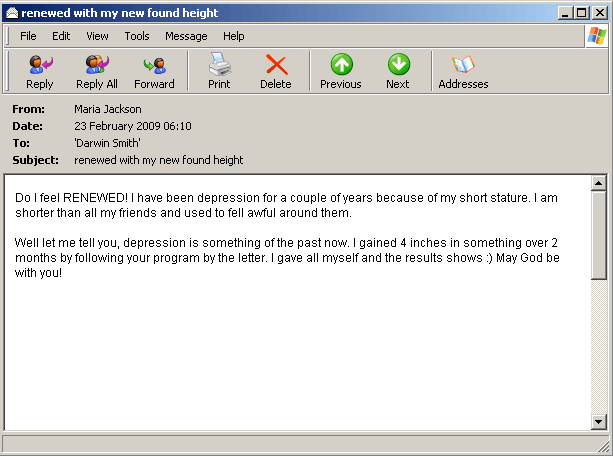Click the recipient 'Darwin Smith'
The width and height of the screenshot is (613, 456).
coord(107,143)
